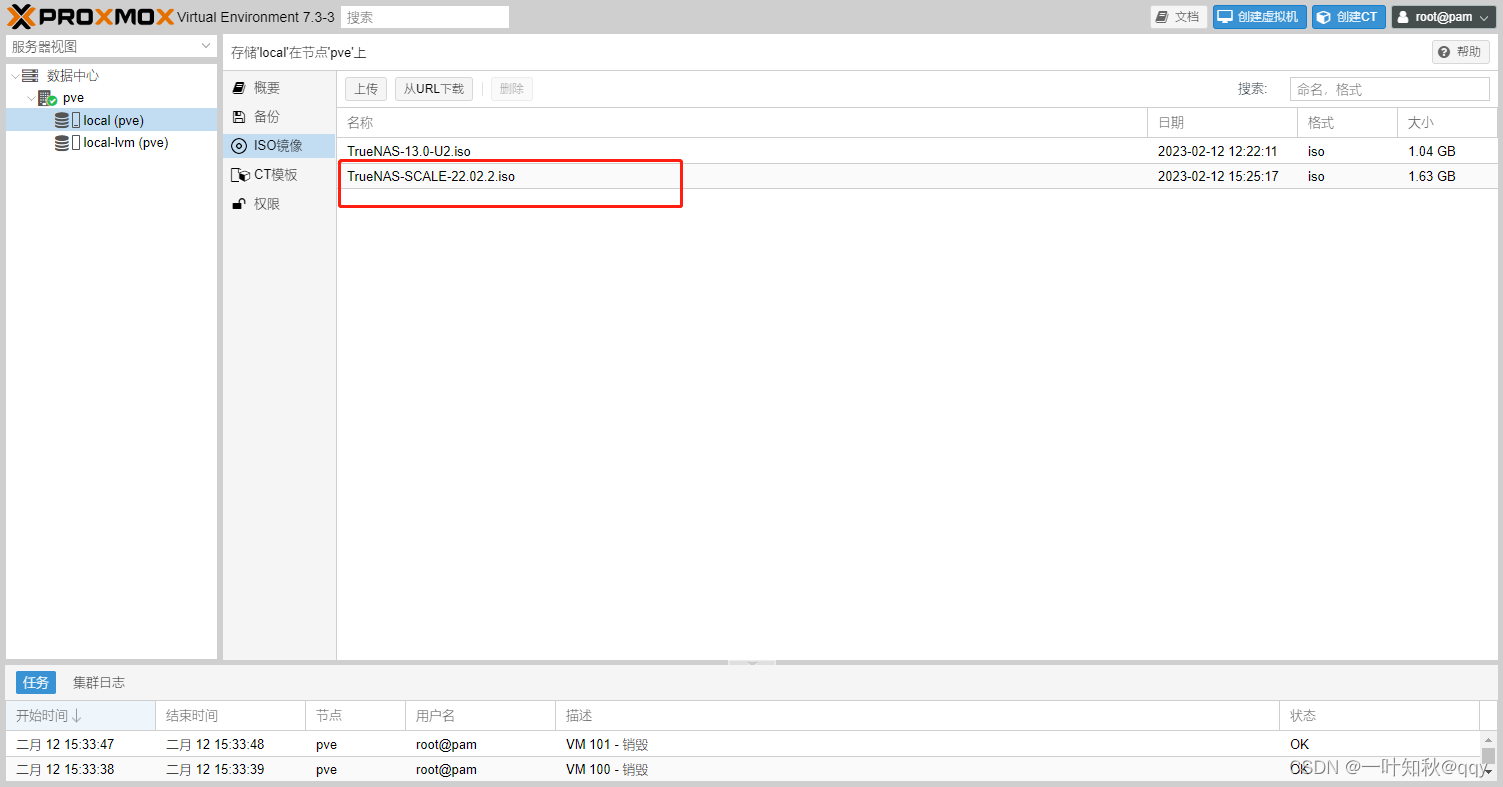Sort tasks by 用户名 column
The width and height of the screenshot is (1503, 787).
480,715
